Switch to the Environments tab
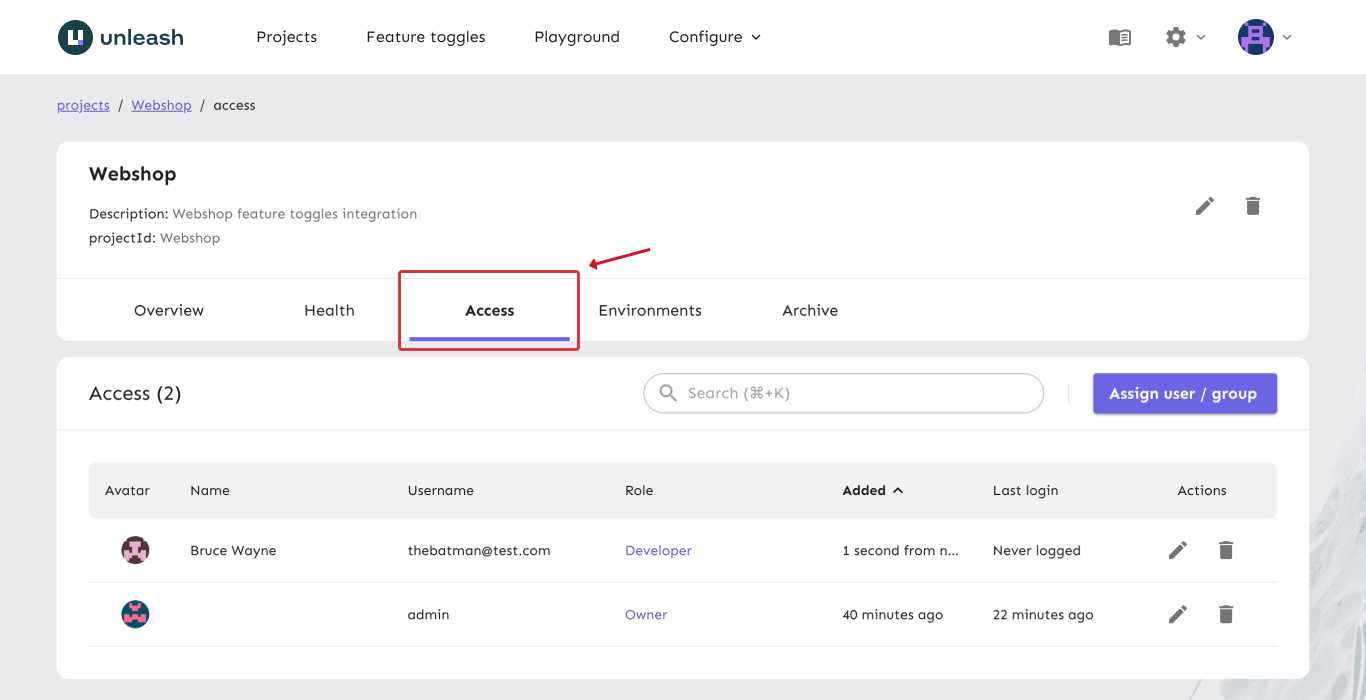The image size is (1366, 700). 650,310
